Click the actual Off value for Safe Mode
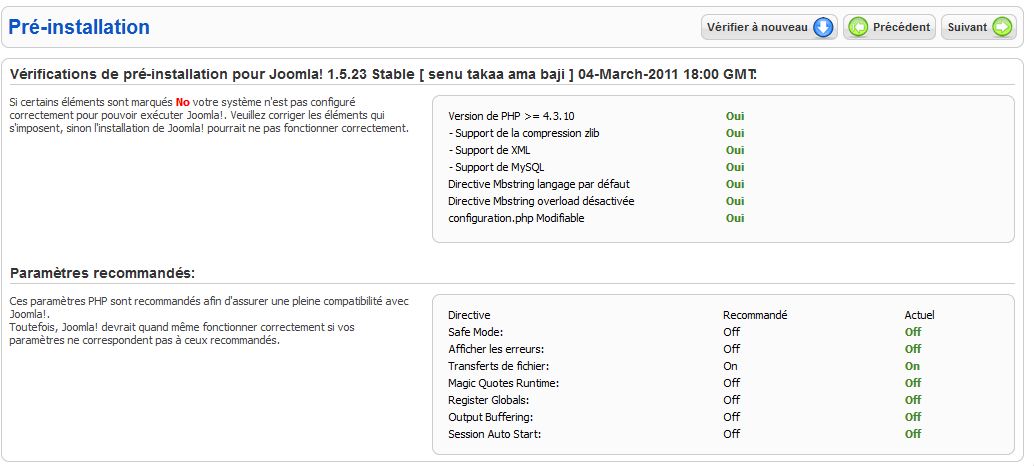 click(913, 332)
